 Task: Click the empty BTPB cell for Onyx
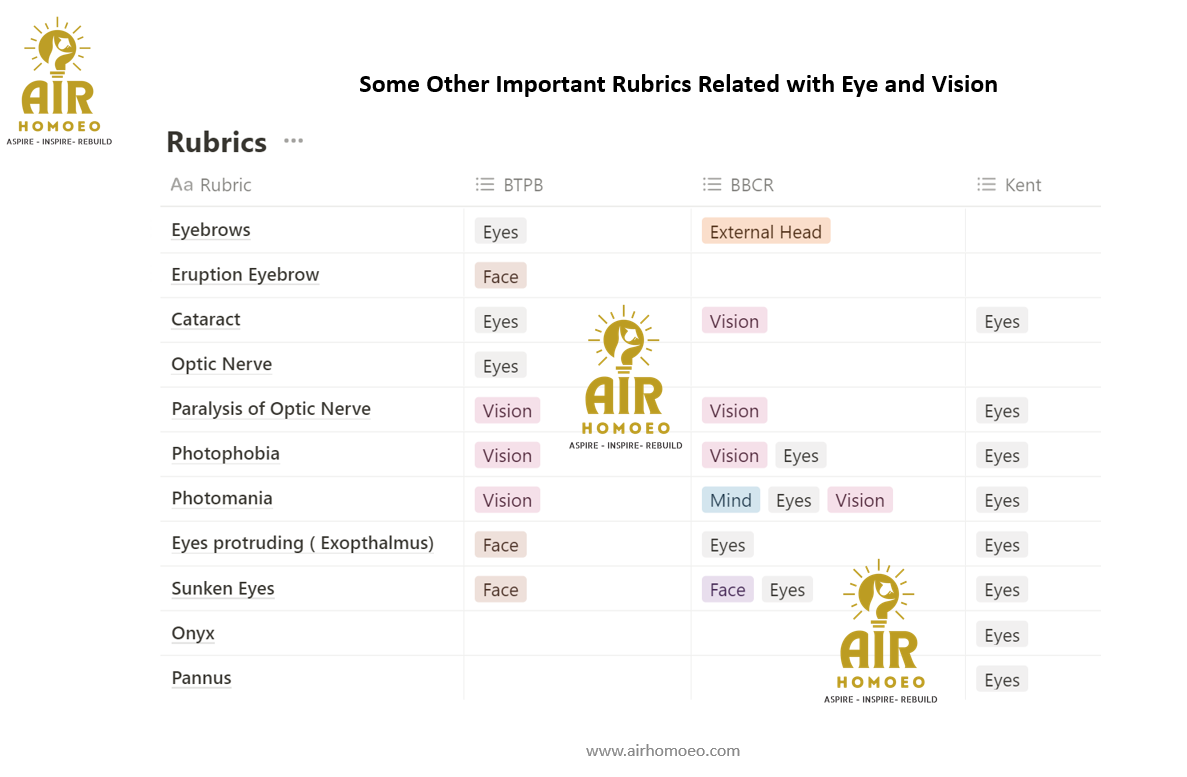pyautogui.click(x=577, y=633)
